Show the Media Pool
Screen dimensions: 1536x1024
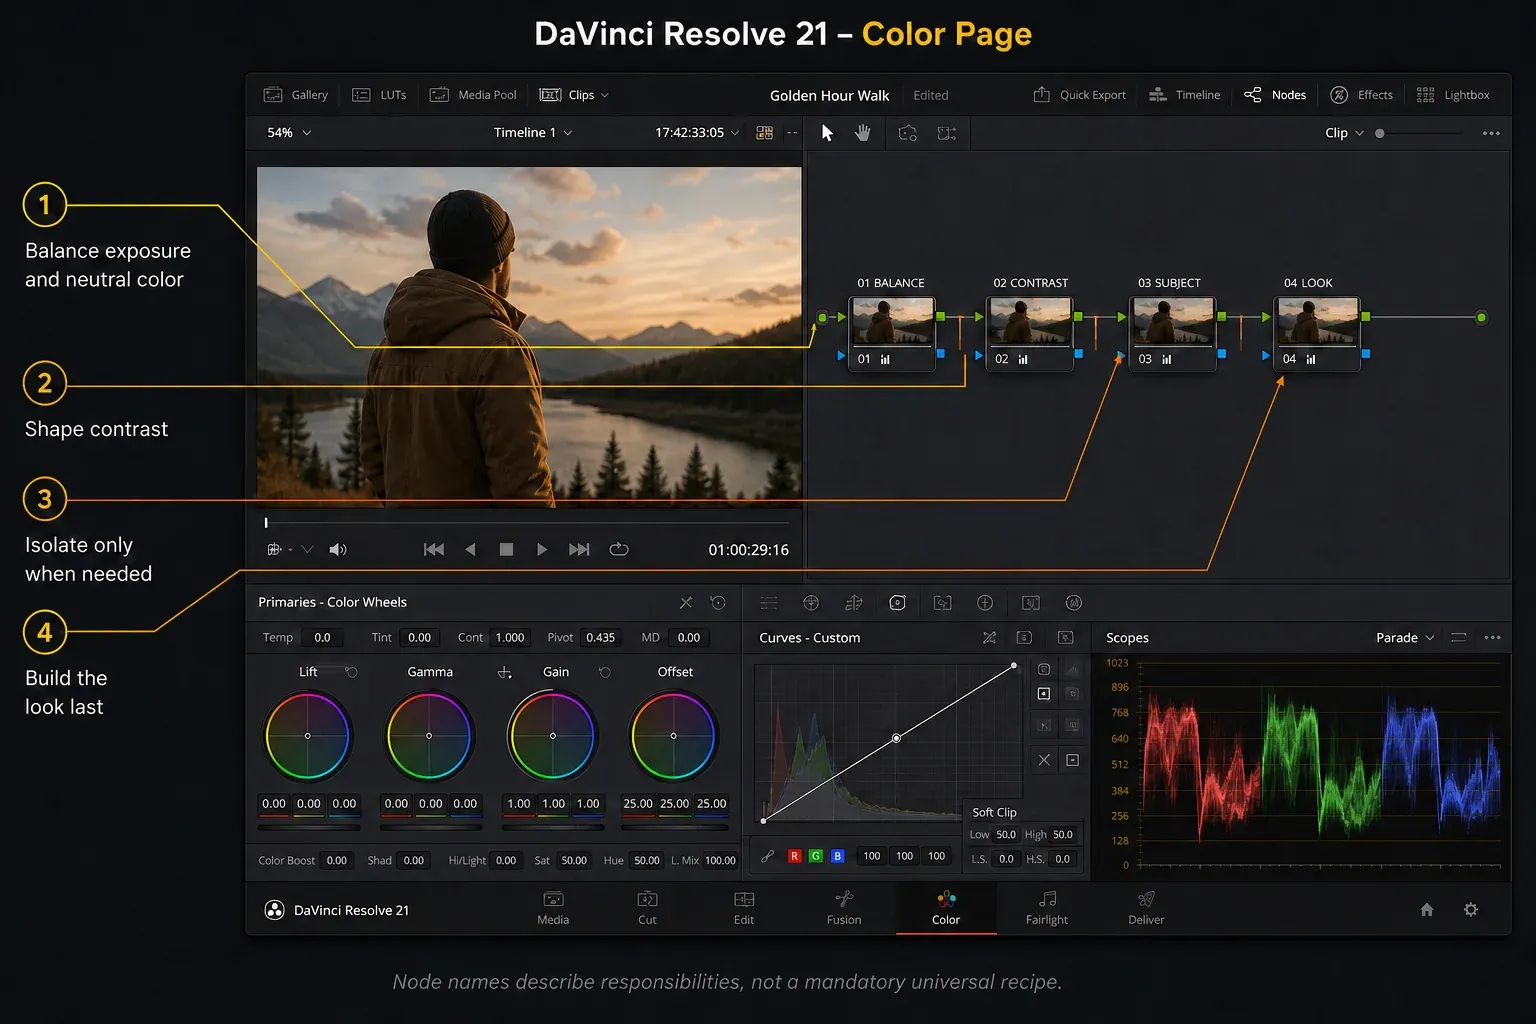(x=473, y=95)
